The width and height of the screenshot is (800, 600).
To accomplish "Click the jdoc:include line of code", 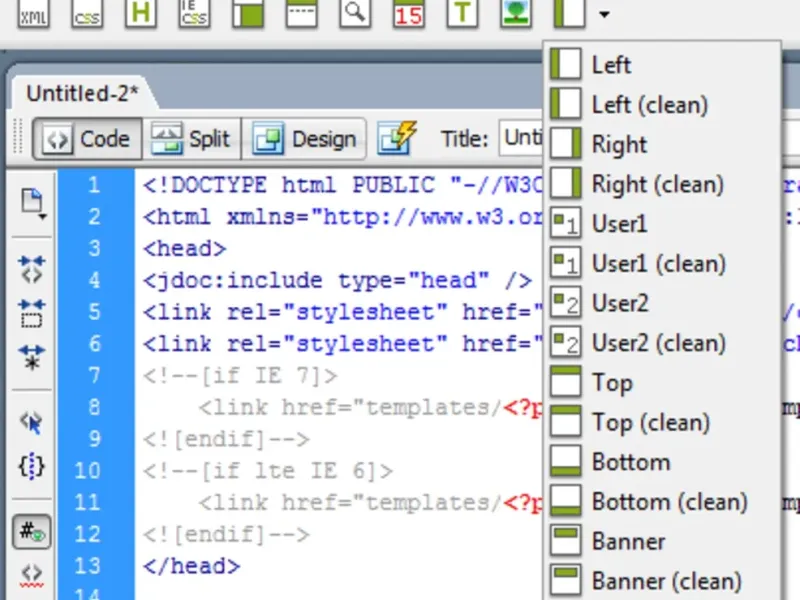I will click(337, 280).
